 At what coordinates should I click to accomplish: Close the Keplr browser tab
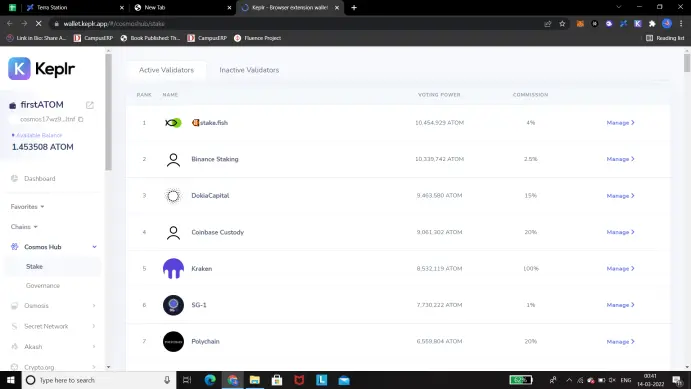click(x=337, y=7)
